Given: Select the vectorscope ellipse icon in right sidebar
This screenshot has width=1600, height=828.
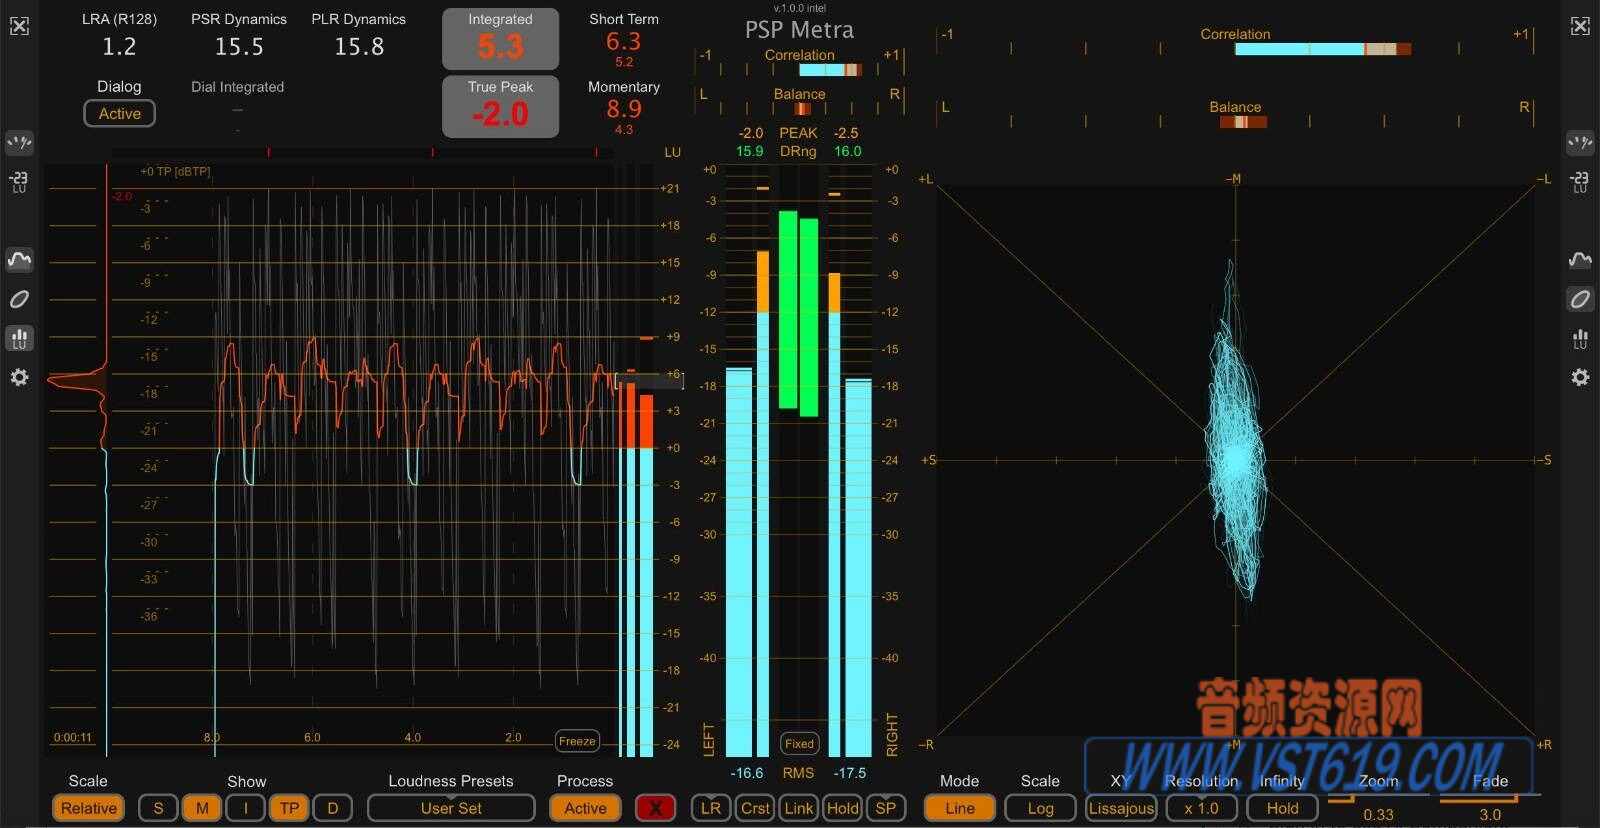Looking at the screenshot, I should click(x=1580, y=299).
